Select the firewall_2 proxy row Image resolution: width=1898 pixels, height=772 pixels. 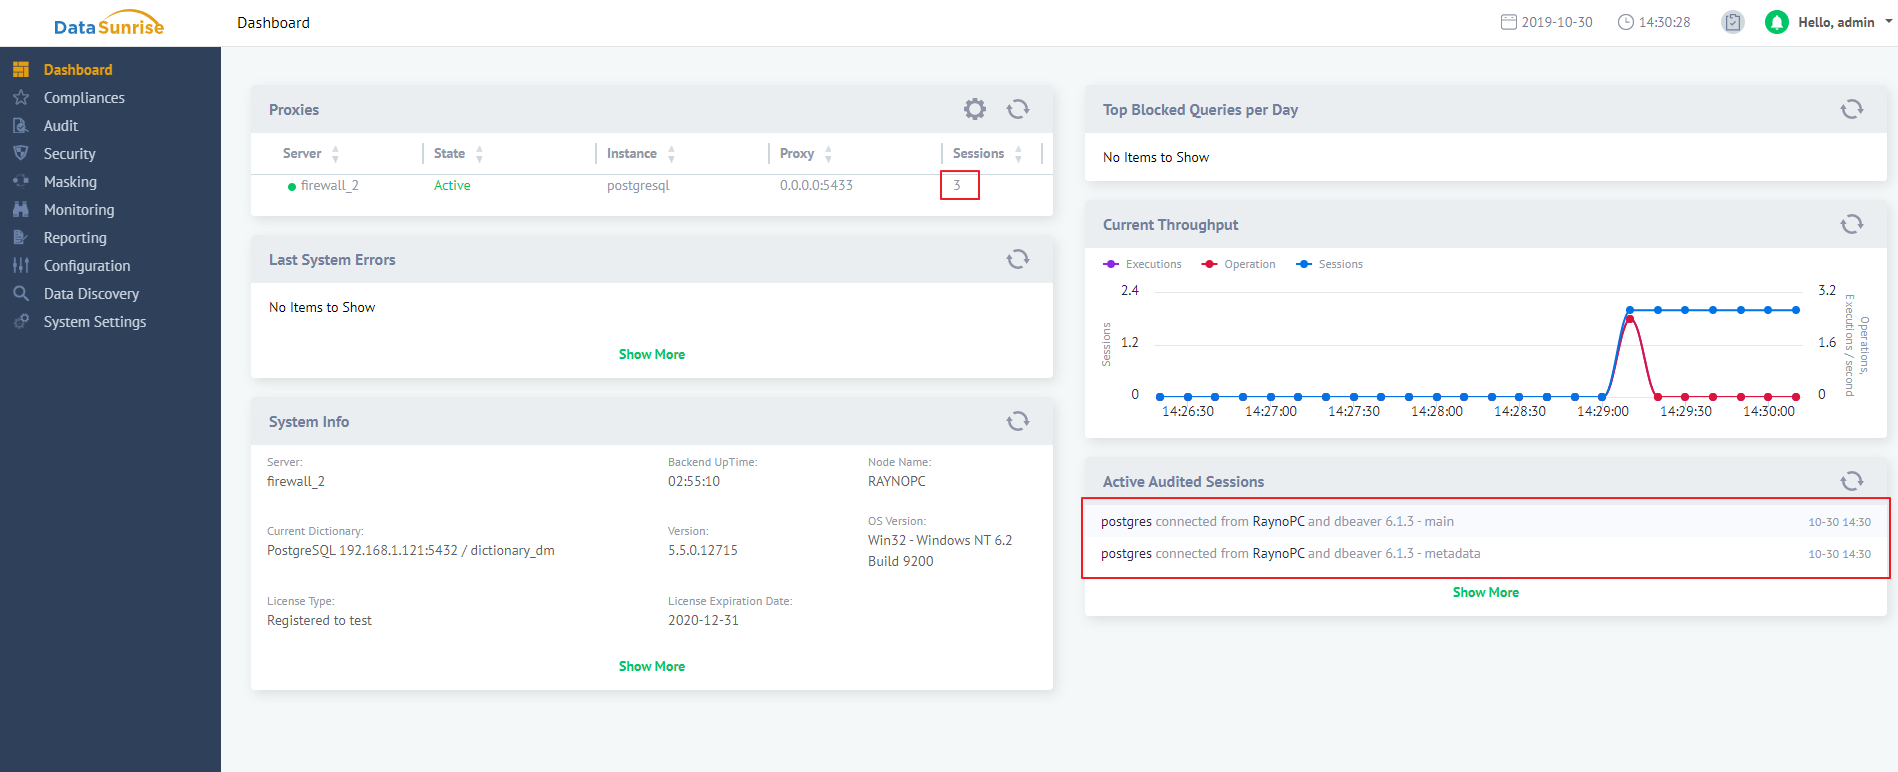pos(329,186)
